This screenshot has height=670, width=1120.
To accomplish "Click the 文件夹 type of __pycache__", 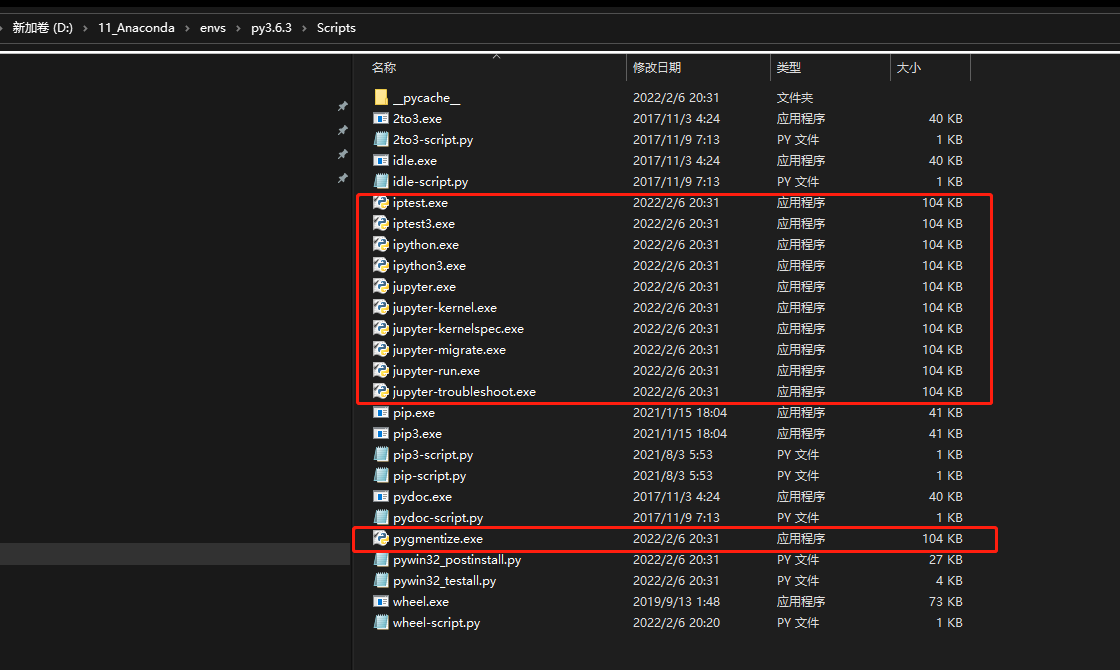I will click(x=795, y=97).
